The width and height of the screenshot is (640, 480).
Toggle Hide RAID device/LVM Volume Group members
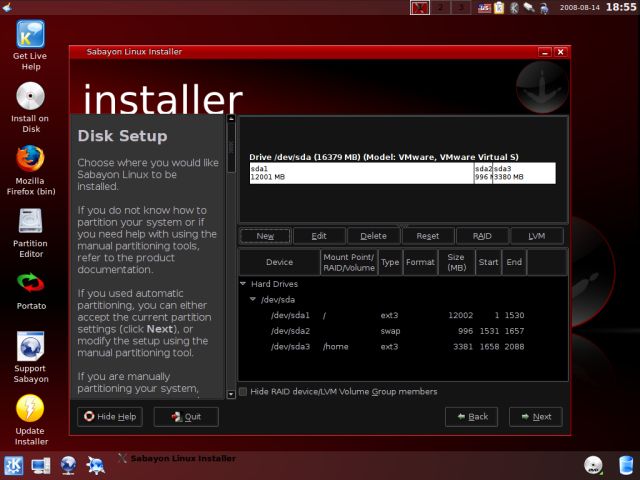coord(244,391)
